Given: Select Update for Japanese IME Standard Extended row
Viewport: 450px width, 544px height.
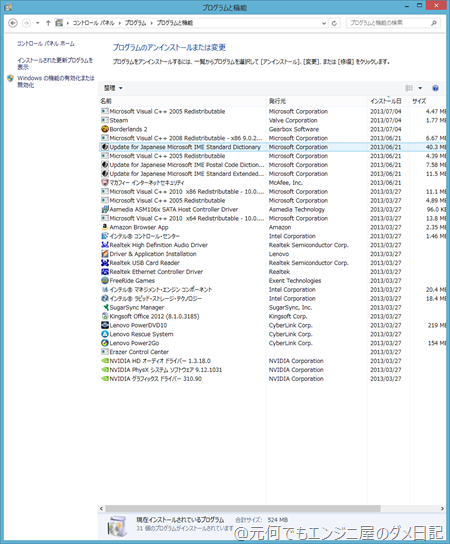Looking at the screenshot, I should [273, 173].
